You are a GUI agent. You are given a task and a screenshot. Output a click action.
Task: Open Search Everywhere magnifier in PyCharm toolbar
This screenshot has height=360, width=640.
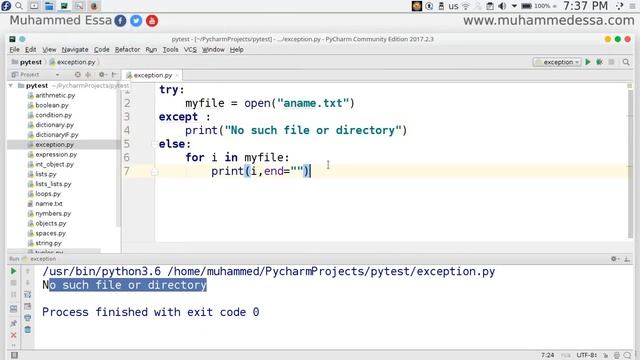626,62
